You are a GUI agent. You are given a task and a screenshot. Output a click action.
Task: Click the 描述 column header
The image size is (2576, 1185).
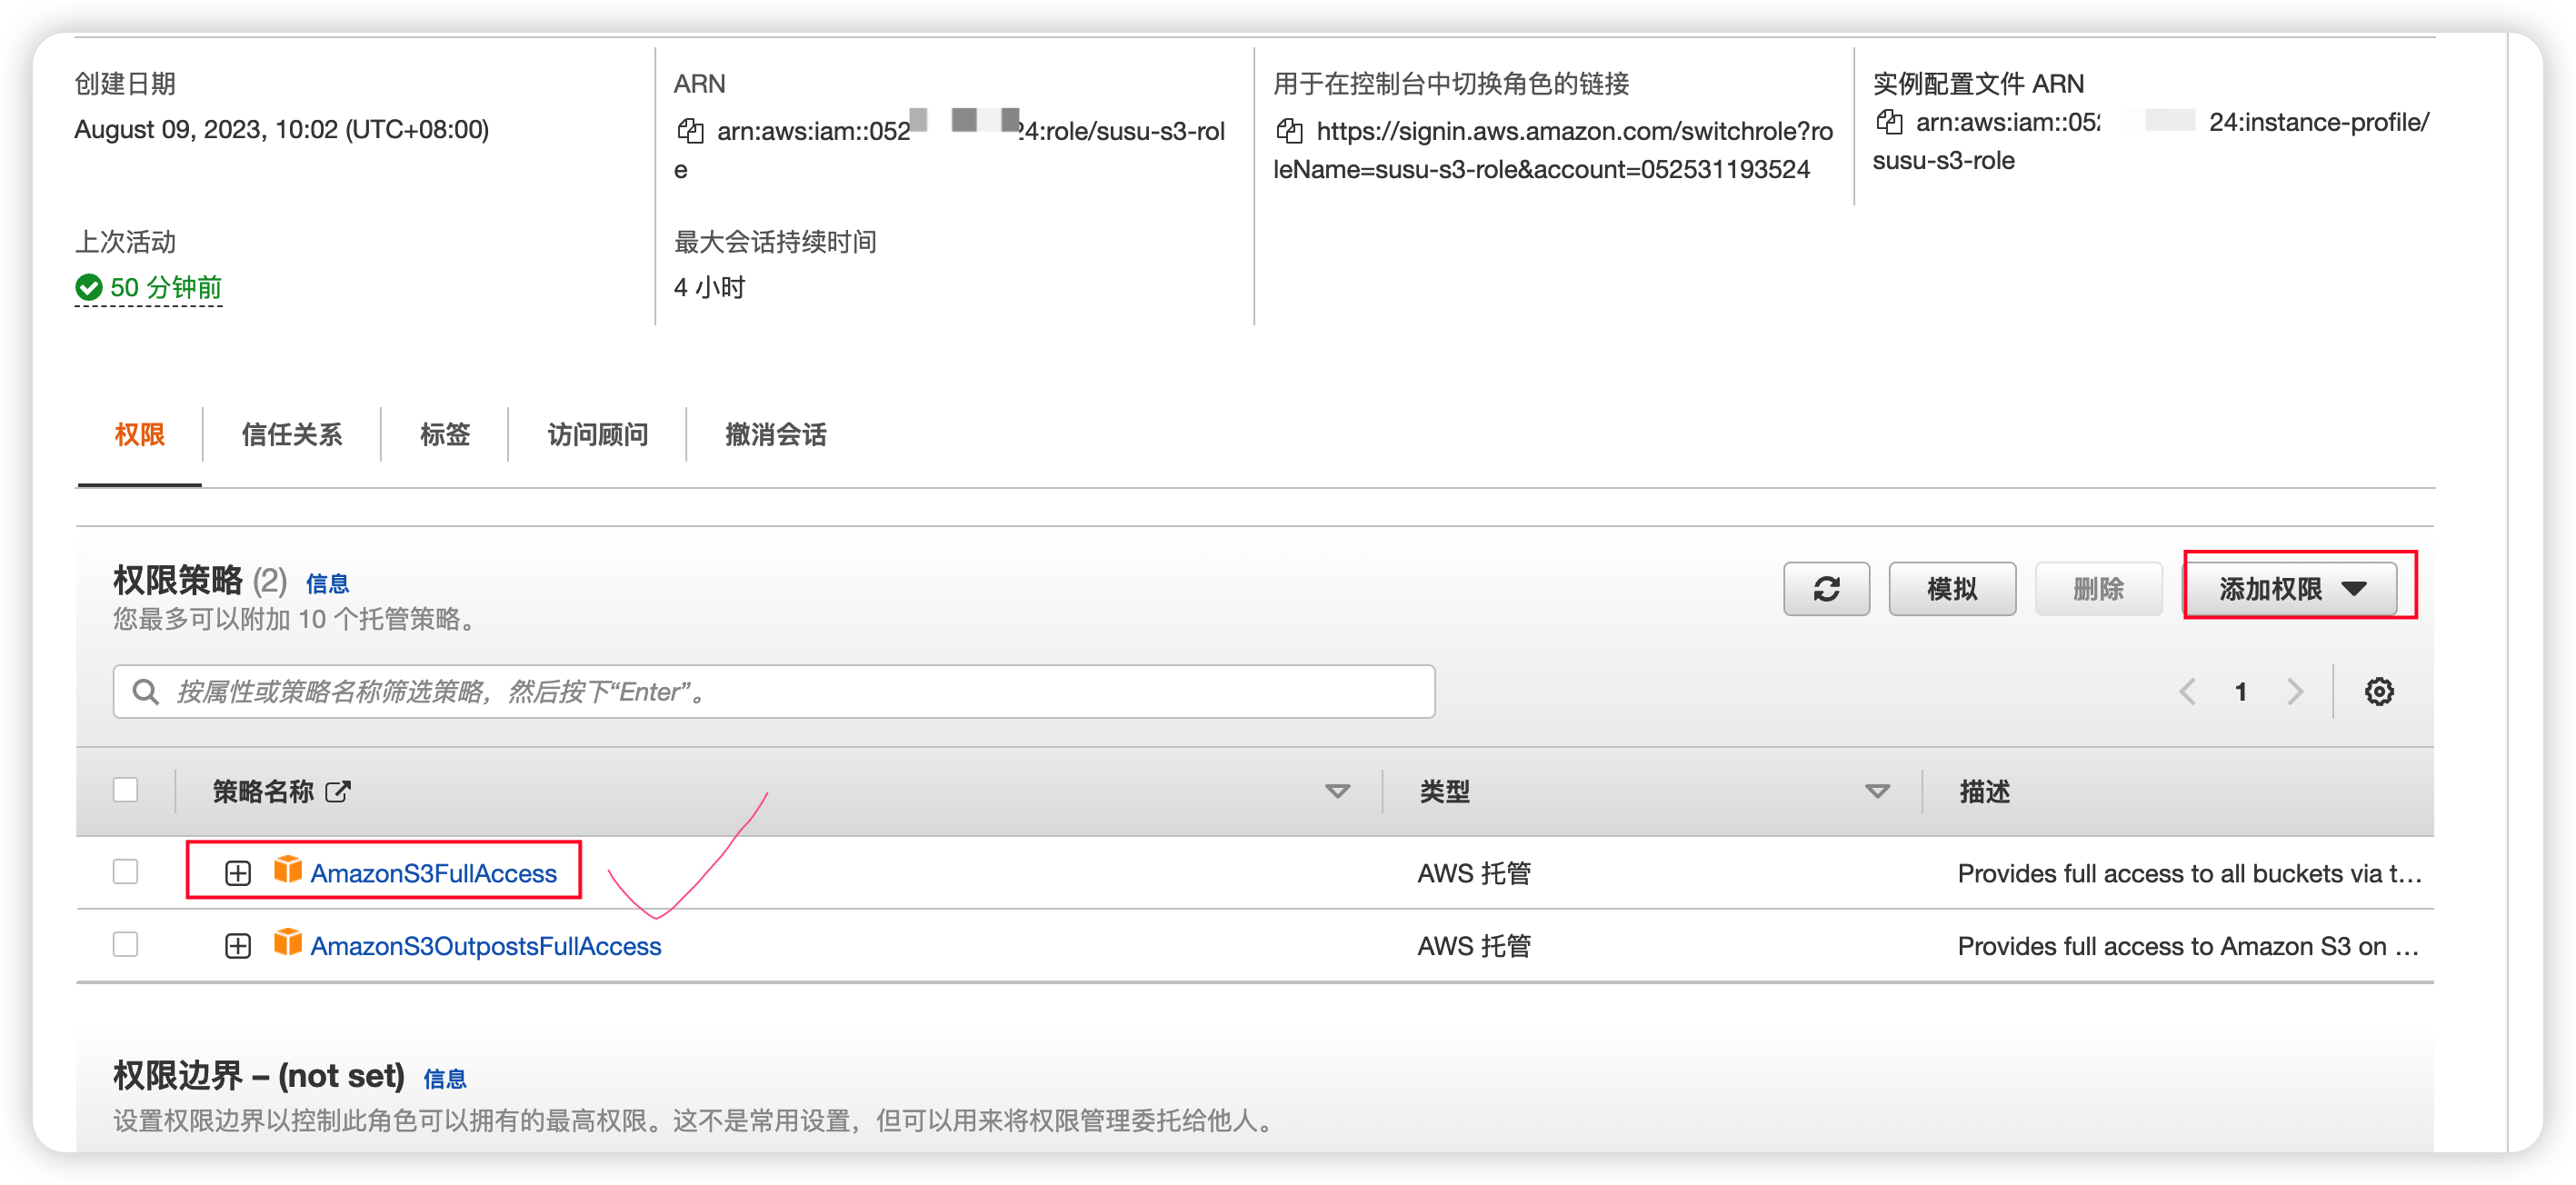tap(1984, 791)
